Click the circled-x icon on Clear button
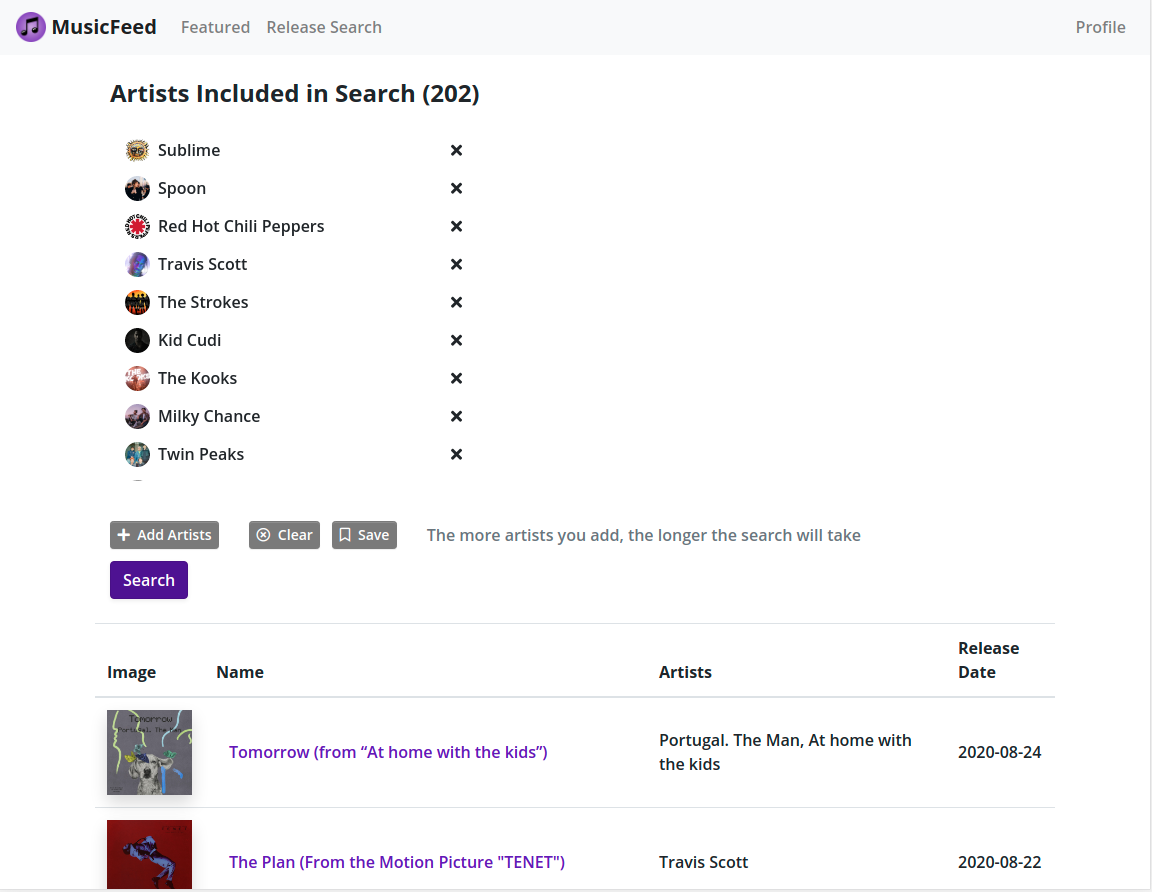1152x892 pixels. [x=263, y=535]
